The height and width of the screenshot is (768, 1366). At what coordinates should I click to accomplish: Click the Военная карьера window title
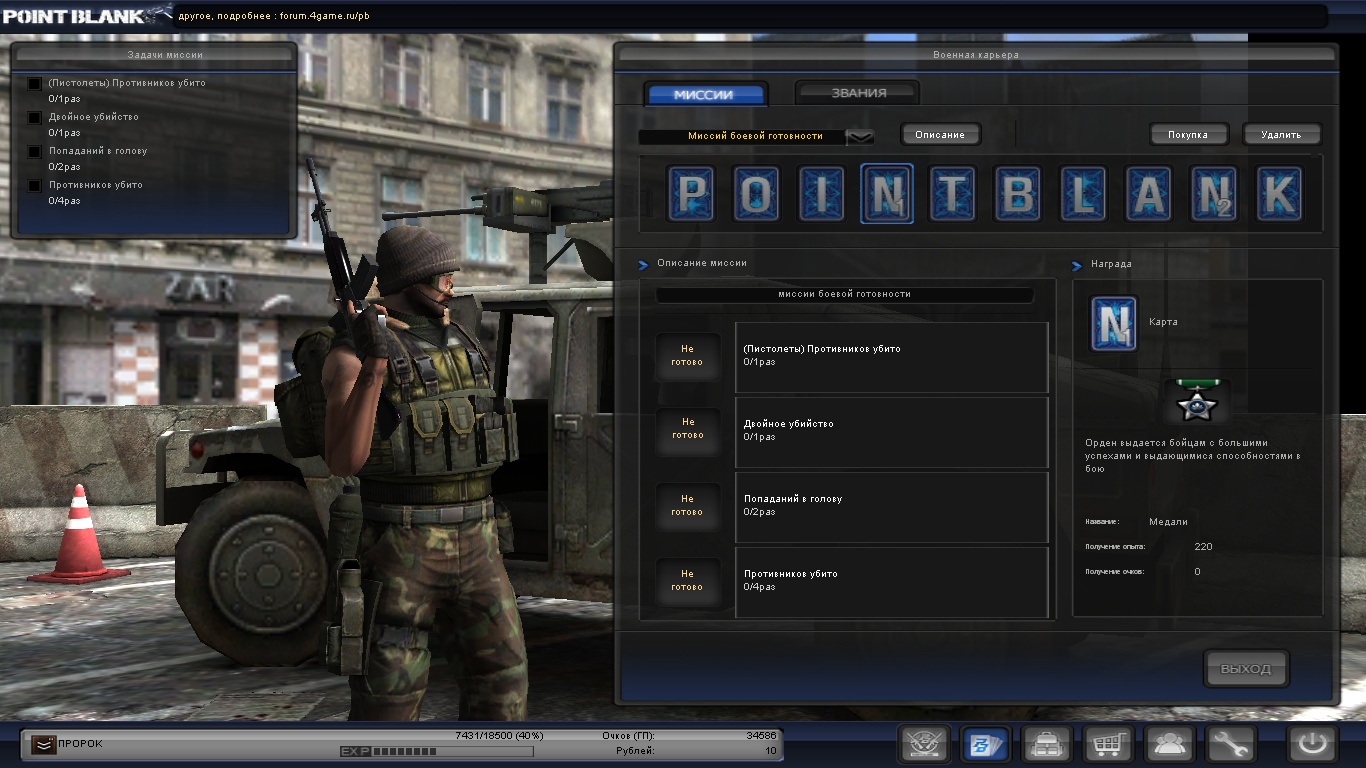[976, 55]
